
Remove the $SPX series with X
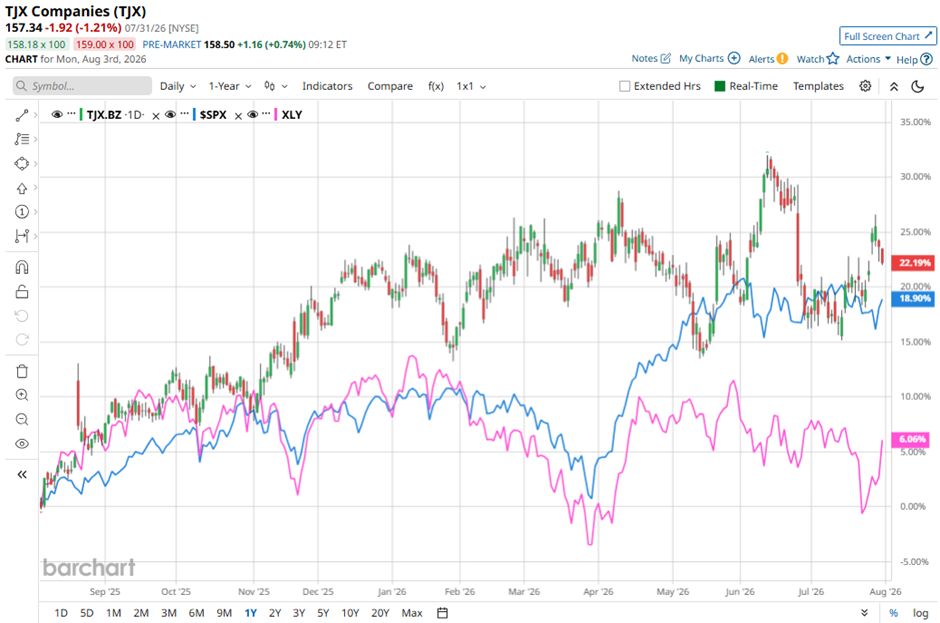[238, 116]
